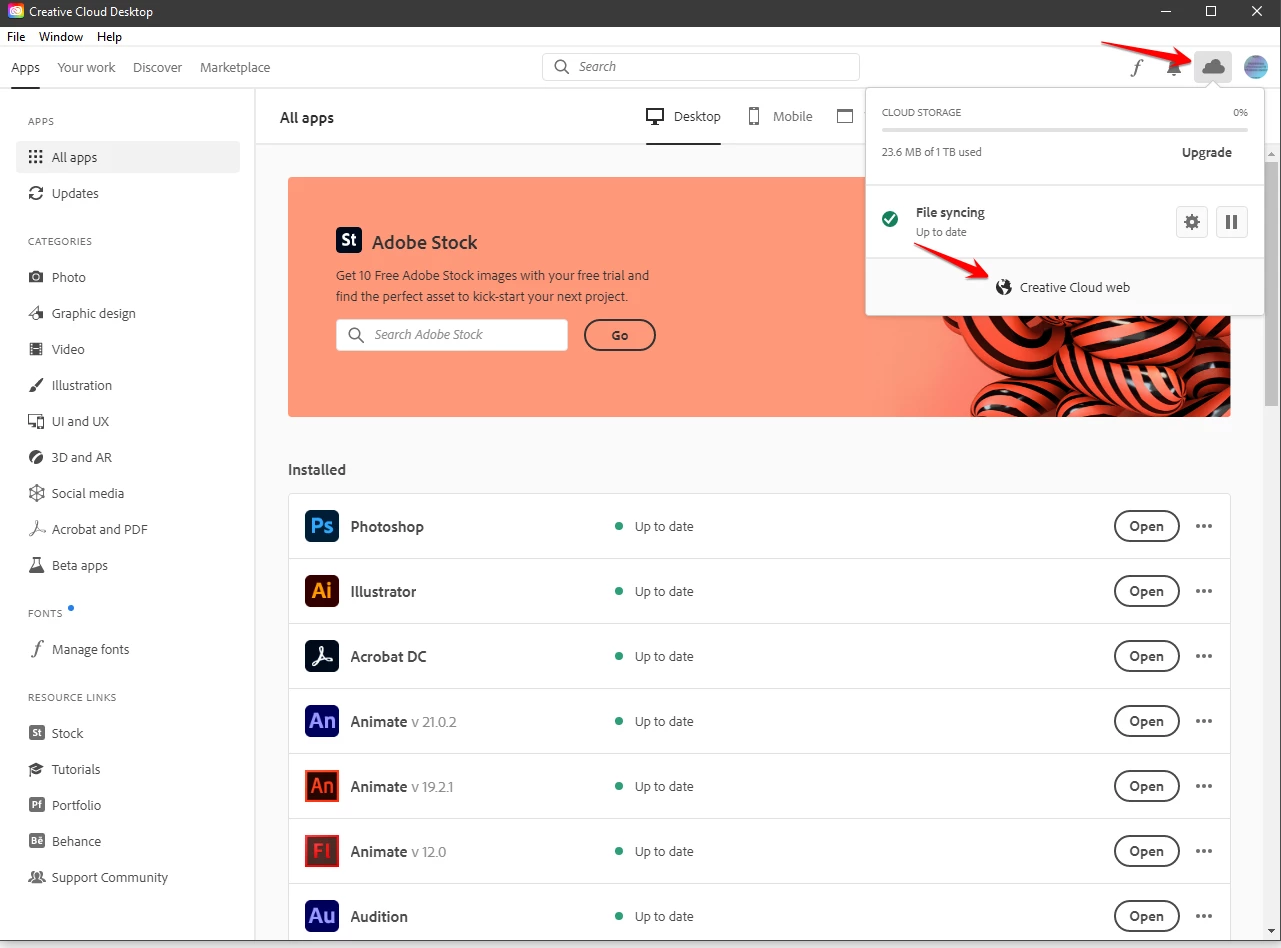The width and height of the screenshot is (1281, 948).
Task: Open Animate v 19.2.1
Action: 1147,786
